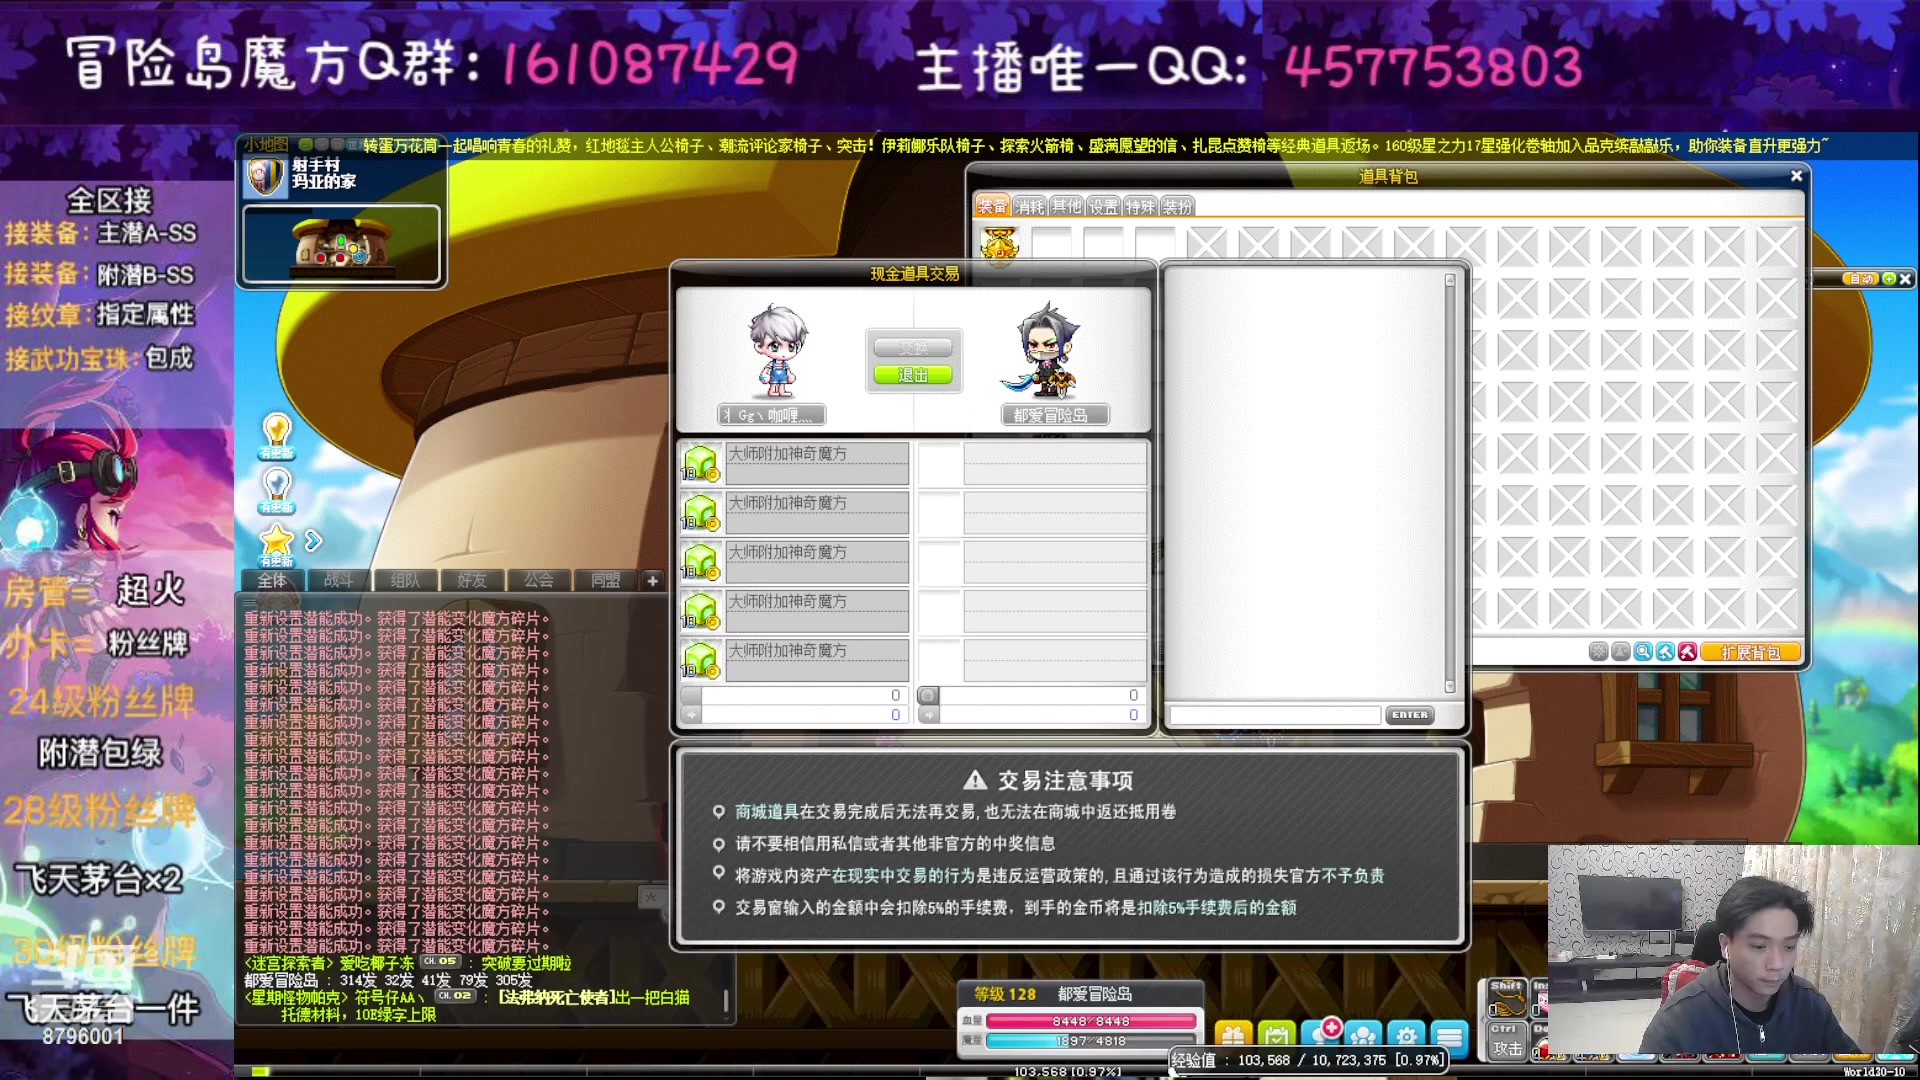Click the green plus icon beside 自动
This screenshot has width=1920, height=1080.
(x=1889, y=279)
